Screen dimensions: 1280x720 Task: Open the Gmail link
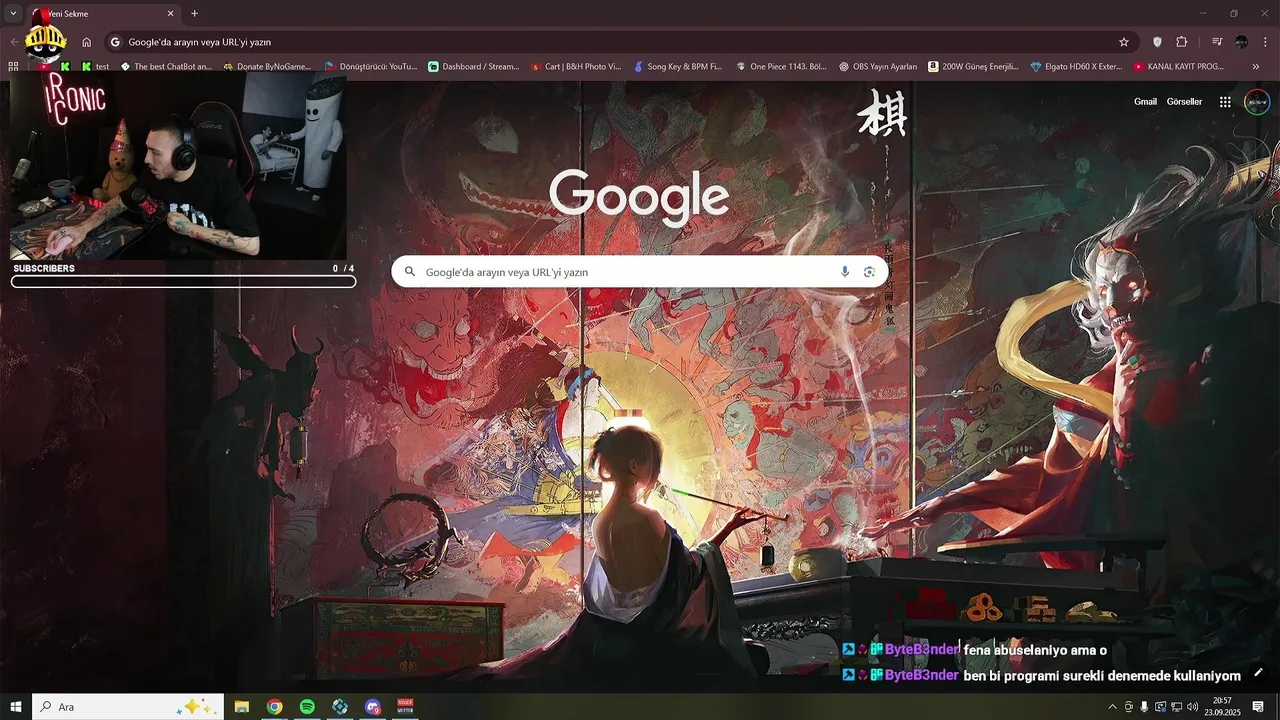(1145, 102)
